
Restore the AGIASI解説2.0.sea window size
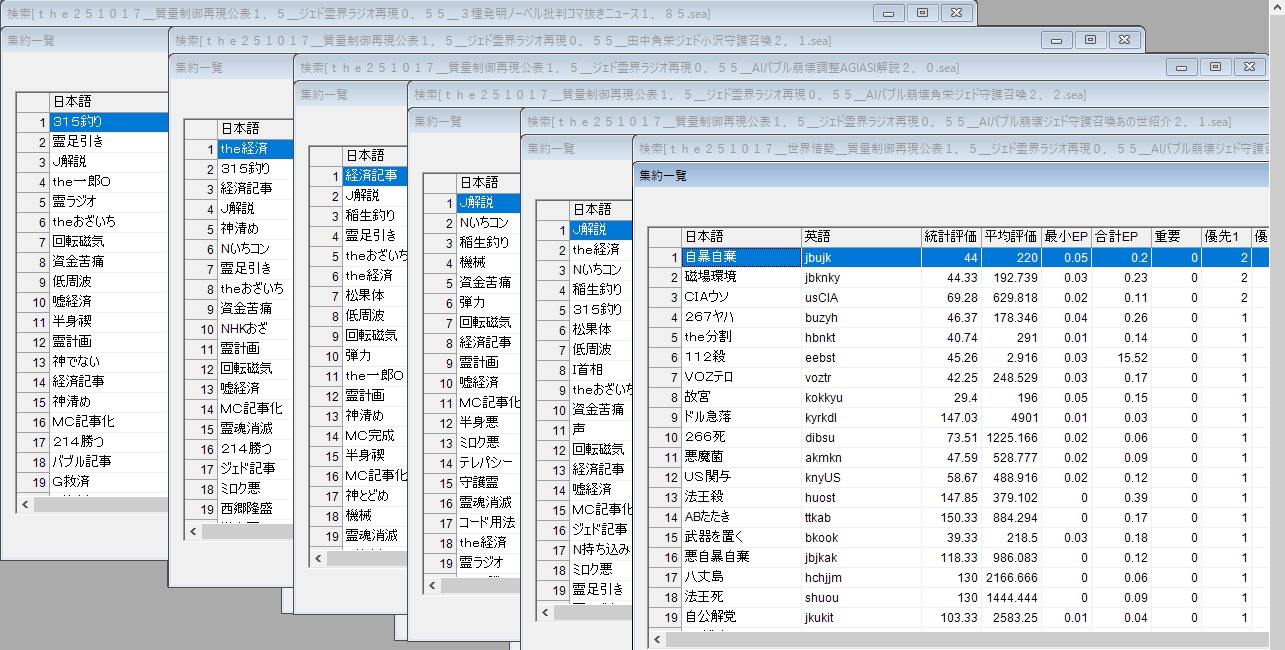pyautogui.click(x=1214, y=67)
